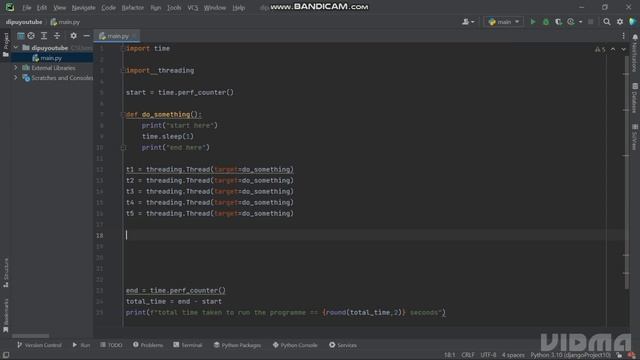Screen dimensions: 640x360
Task: Open the Refactor menu
Action: pos(133,8)
